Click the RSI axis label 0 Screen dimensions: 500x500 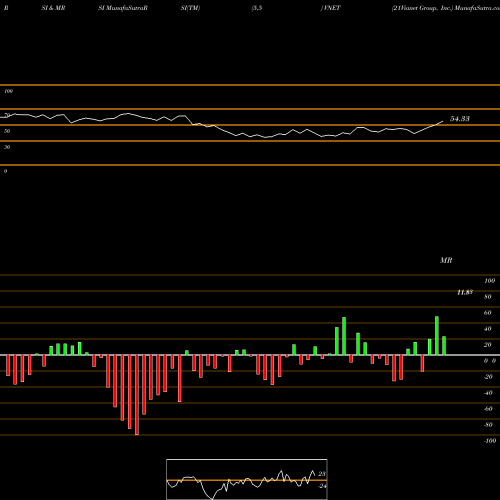pyautogui.click(x=5, y=171)
